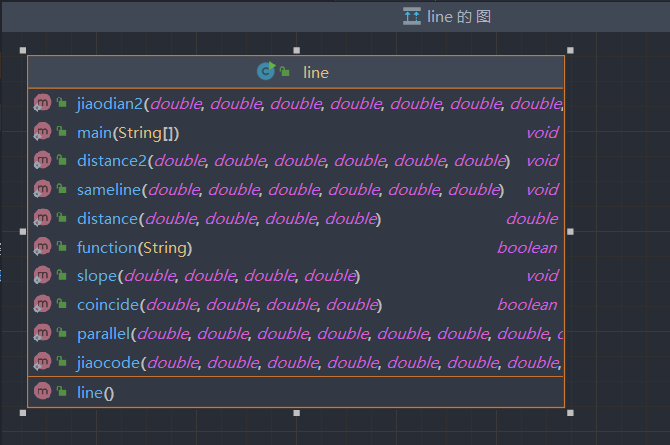
Task: Click the middle-right edge handle of the line node
Action: point(570,232)
